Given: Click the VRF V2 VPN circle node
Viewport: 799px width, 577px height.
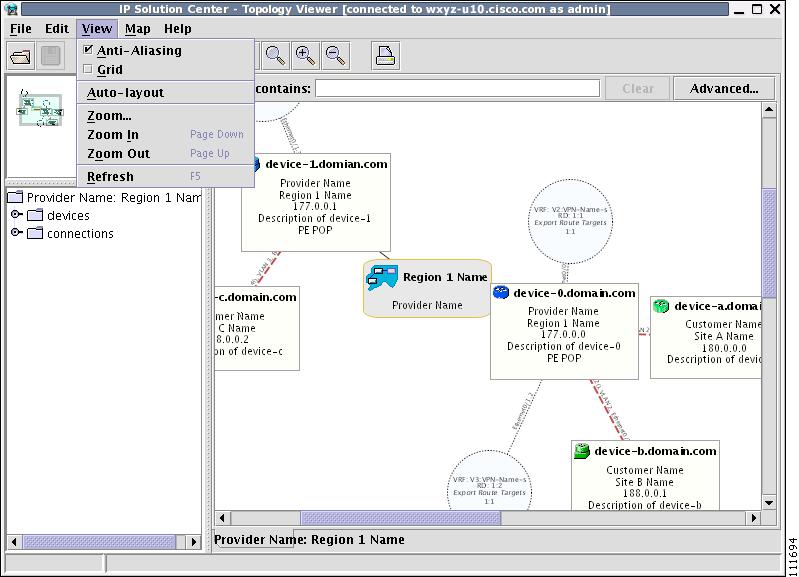Looking at the screenshot, I should click(x=570, y=221).
